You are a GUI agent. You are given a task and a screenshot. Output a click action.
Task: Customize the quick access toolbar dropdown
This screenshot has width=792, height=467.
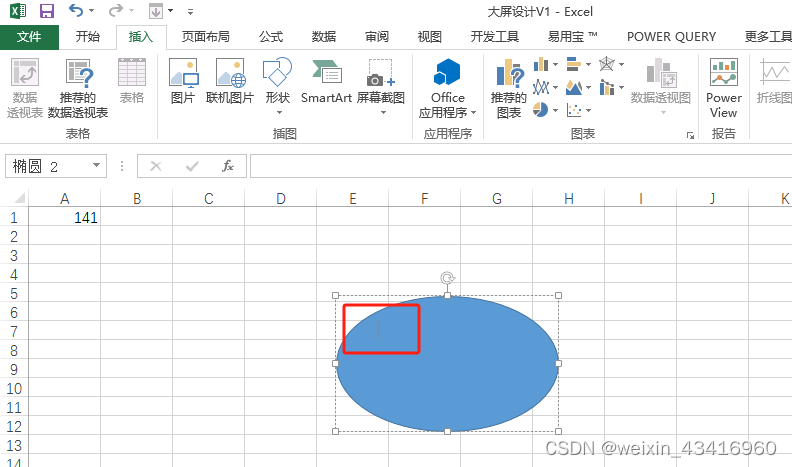click(x=190, y=11)
